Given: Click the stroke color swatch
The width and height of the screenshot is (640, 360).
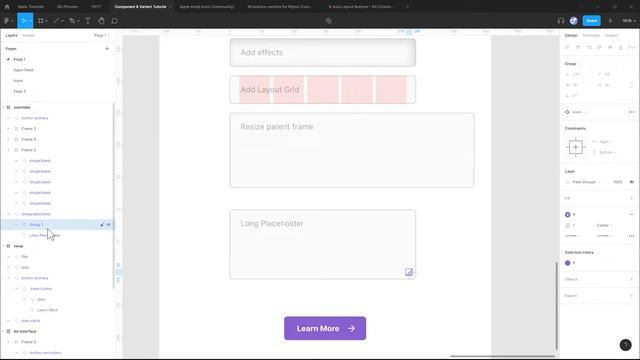Looking at the screenshot, I should (567, 215).
